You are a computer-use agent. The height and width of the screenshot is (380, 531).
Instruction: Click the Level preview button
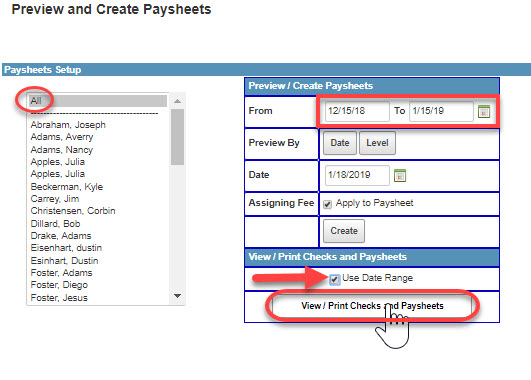click(x=377, y=143)
